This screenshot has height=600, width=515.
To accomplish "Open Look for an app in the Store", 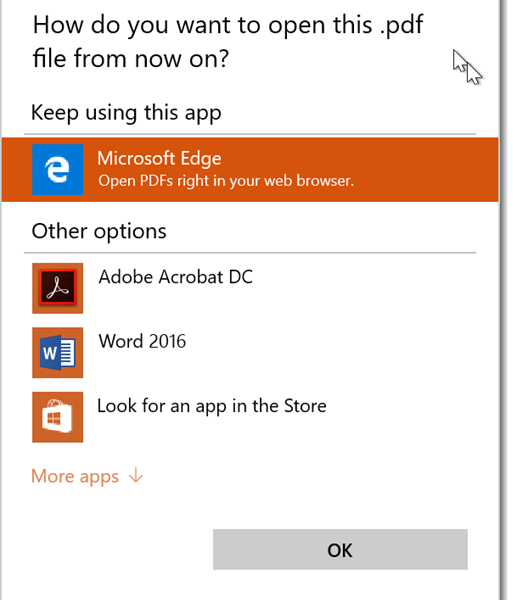I will [212, 406].
